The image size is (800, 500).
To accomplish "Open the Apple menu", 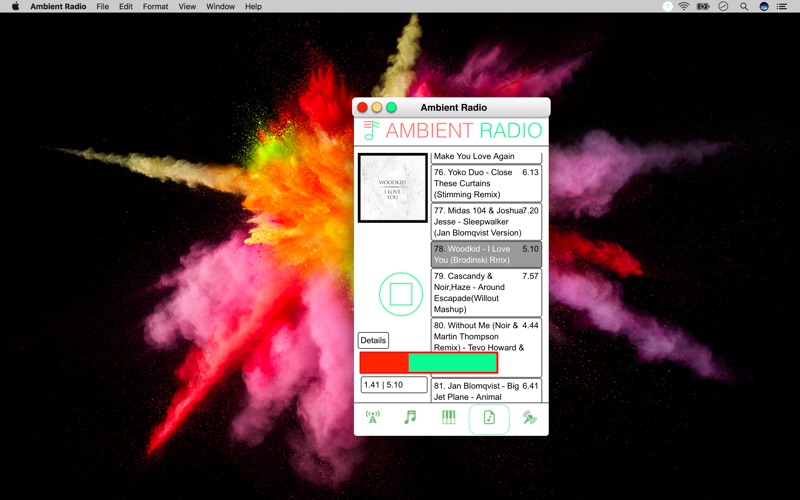I will (x=15, y=6).
